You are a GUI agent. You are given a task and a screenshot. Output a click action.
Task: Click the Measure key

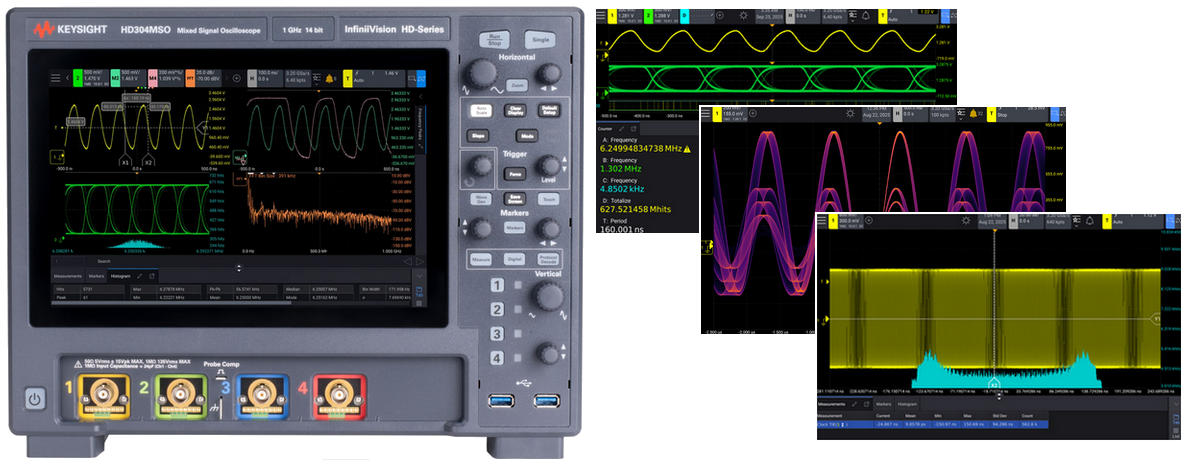(x=480, y=258)
